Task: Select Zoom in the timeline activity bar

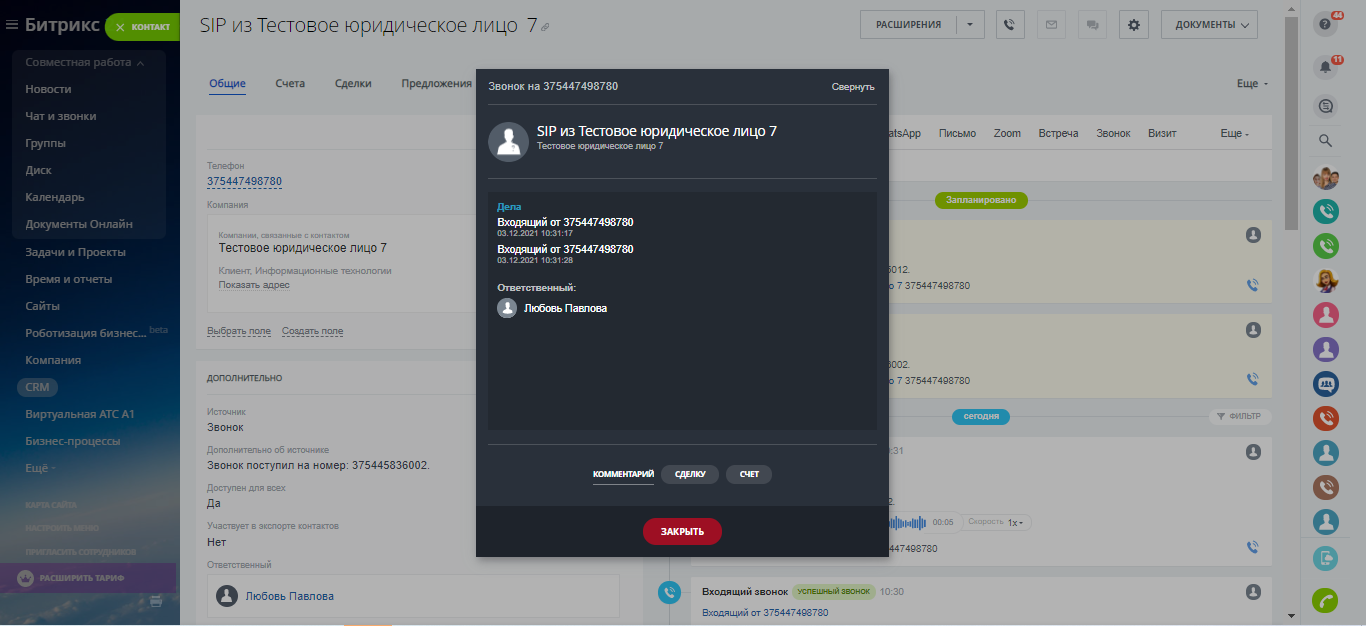Action: pyautogui.click(x=1007, y=133)
